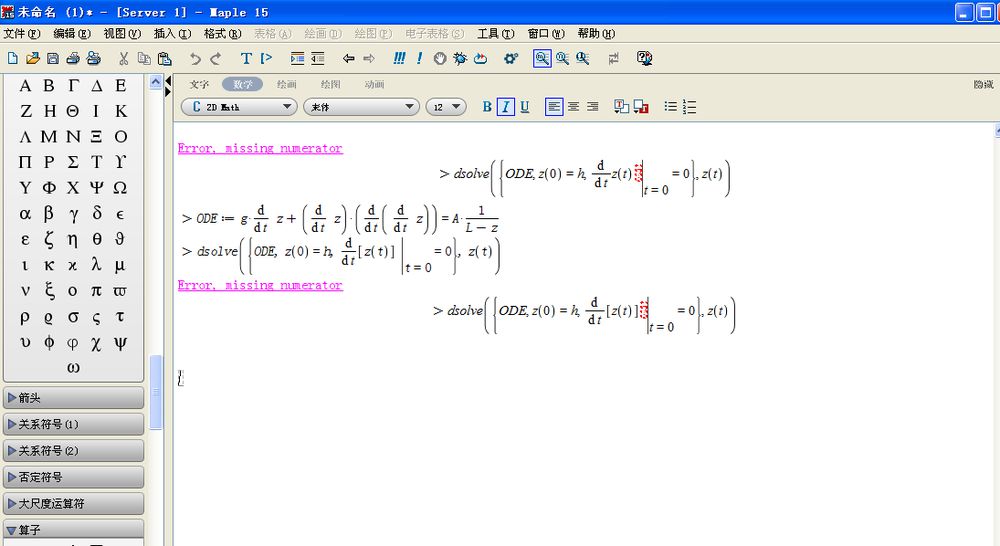Viewport: 1000px width, 546px height.
Task: Open the 编辑 menu
Action: 72,34
